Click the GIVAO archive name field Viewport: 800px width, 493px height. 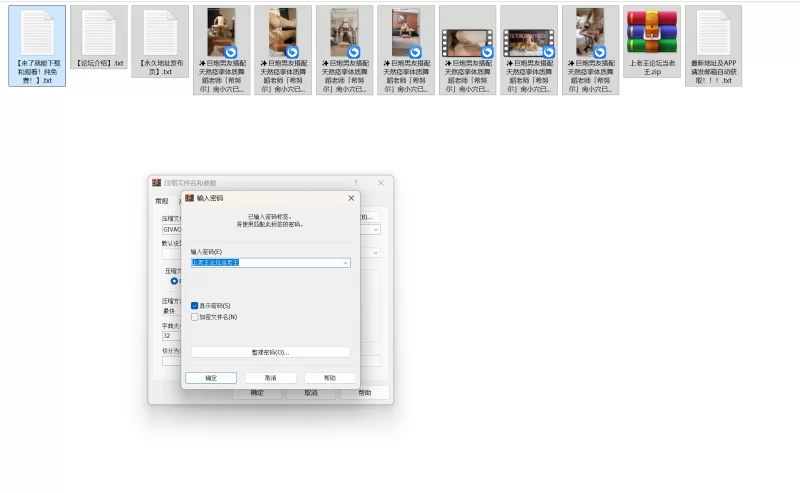click(171, 230)
